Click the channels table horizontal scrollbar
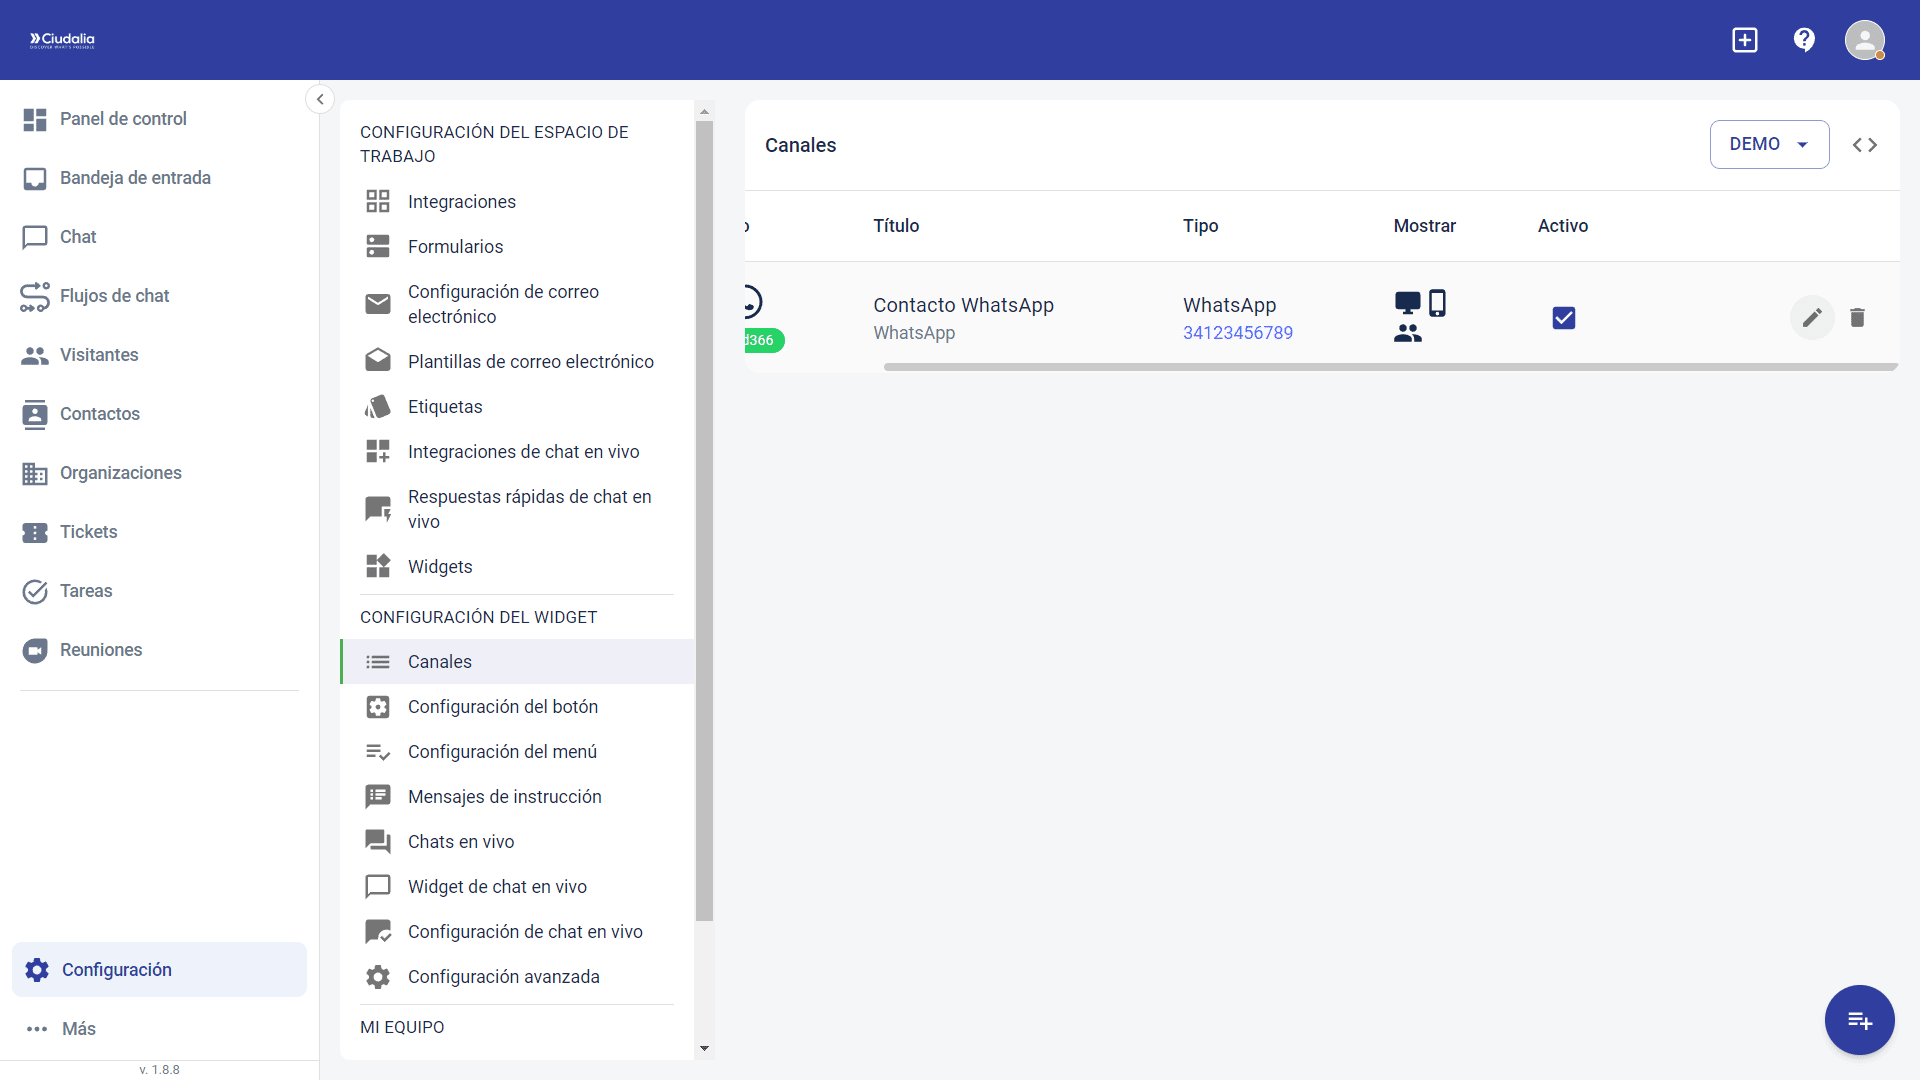1920x1080 pixels. pyautogui.click(x=1390, y=367)
